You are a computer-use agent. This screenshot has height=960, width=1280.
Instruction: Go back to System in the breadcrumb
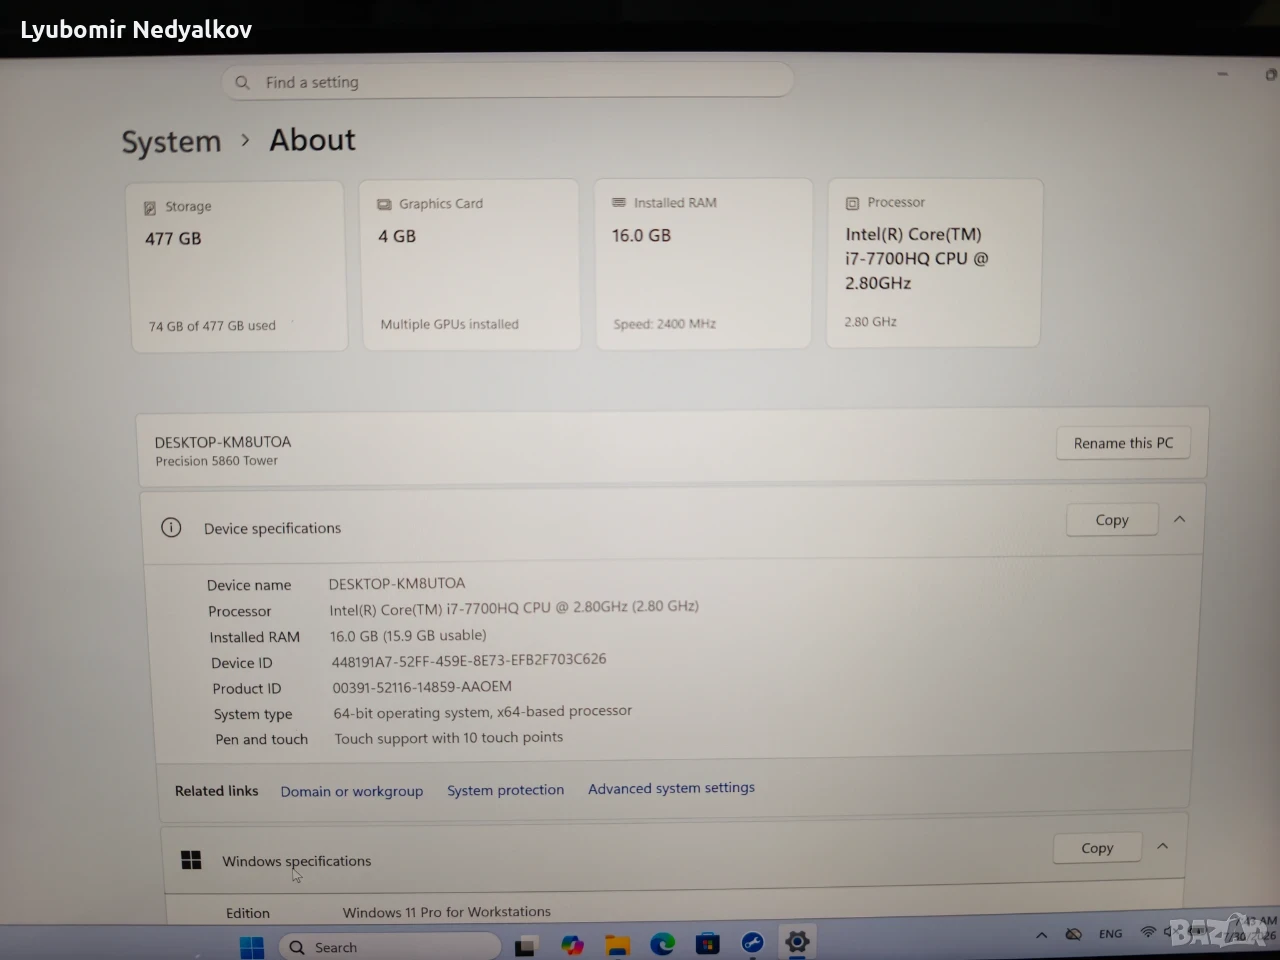(171, 142)
